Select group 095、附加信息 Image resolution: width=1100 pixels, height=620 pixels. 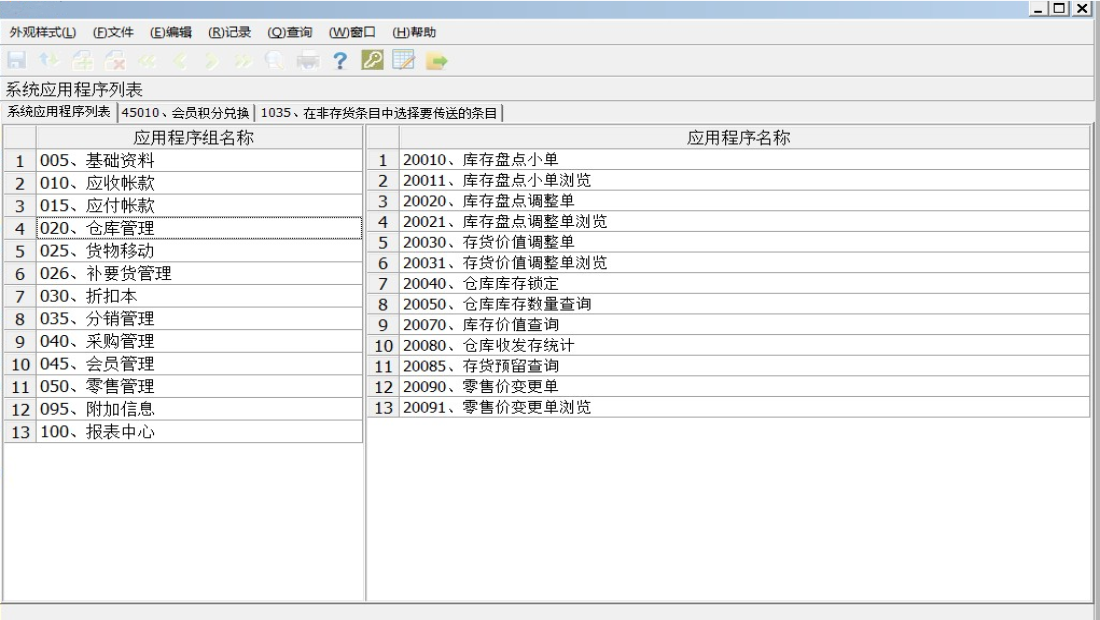[199, 409]
